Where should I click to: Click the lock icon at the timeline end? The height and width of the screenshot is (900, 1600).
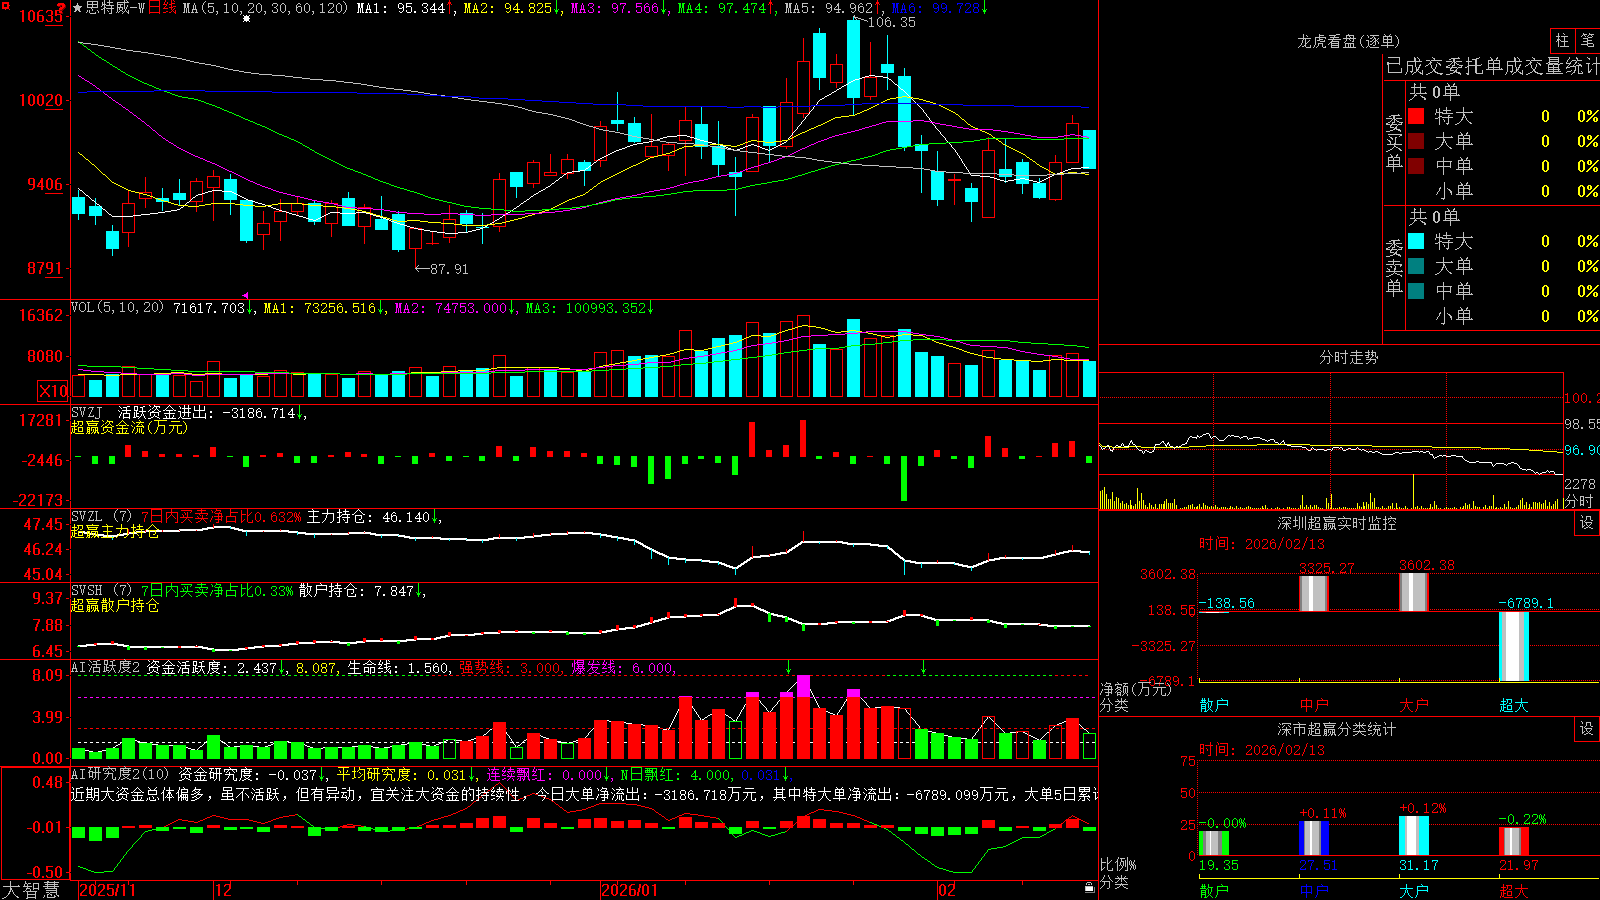1090,887
